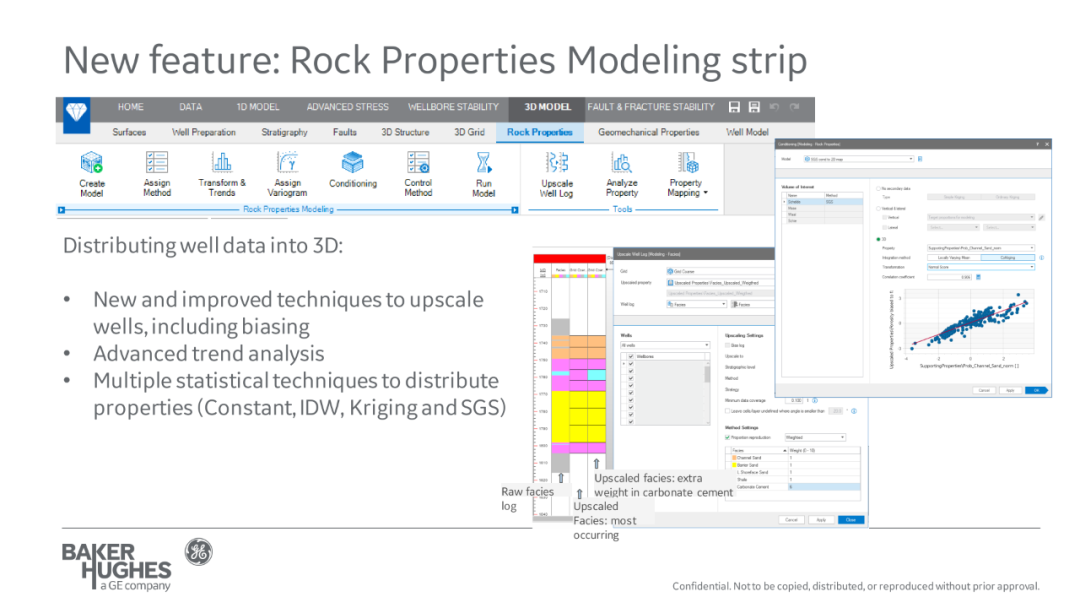
Task: Toggle Leave cells/layer undefined checkbox
Action: click(x=727, y=411)
